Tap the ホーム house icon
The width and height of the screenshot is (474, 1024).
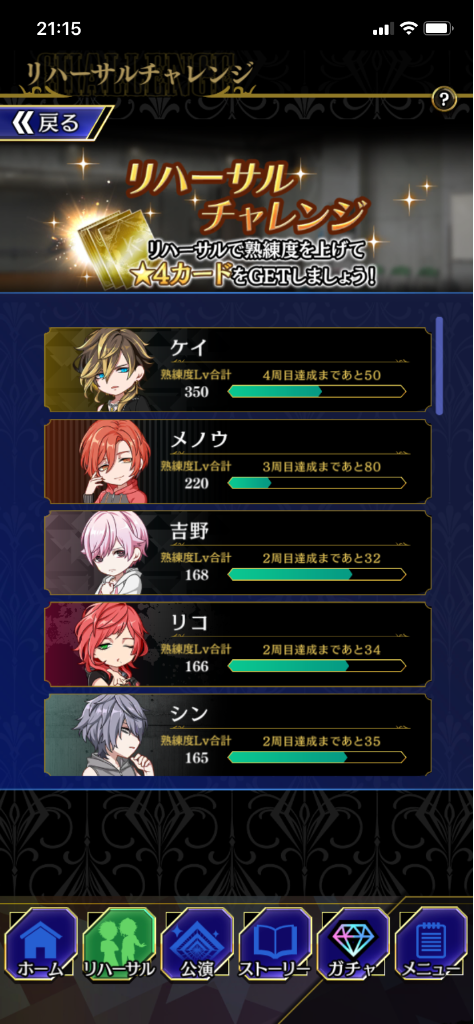(x=41, y=944)
